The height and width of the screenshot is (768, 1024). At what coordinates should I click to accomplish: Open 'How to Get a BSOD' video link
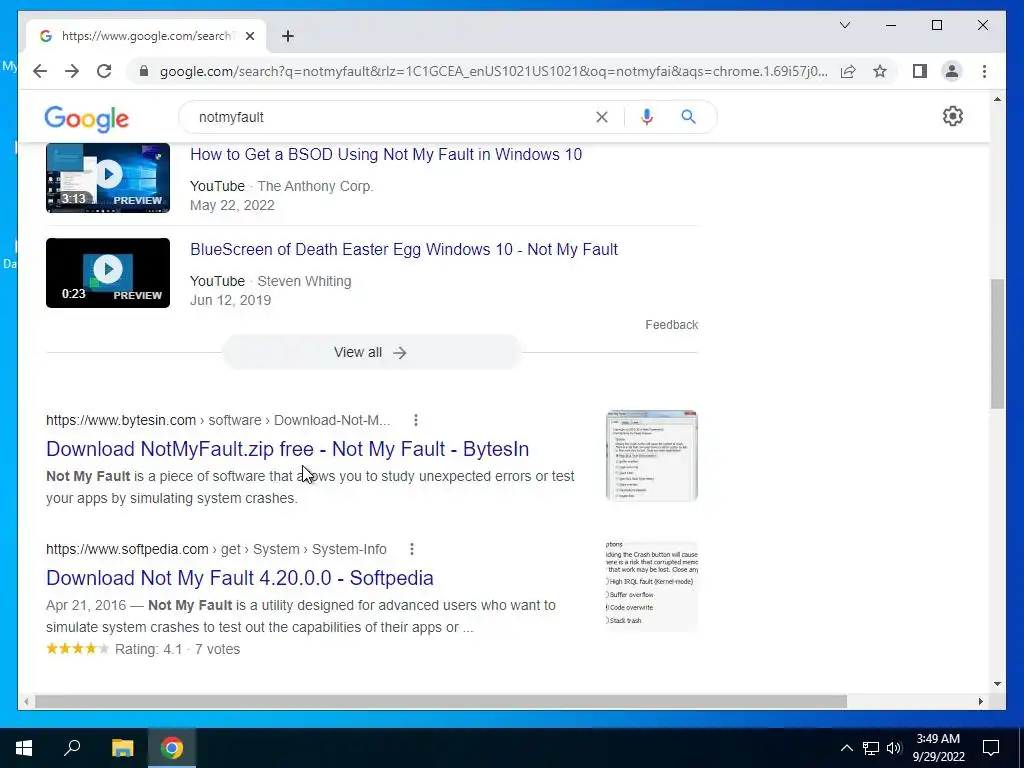(386, 155)
